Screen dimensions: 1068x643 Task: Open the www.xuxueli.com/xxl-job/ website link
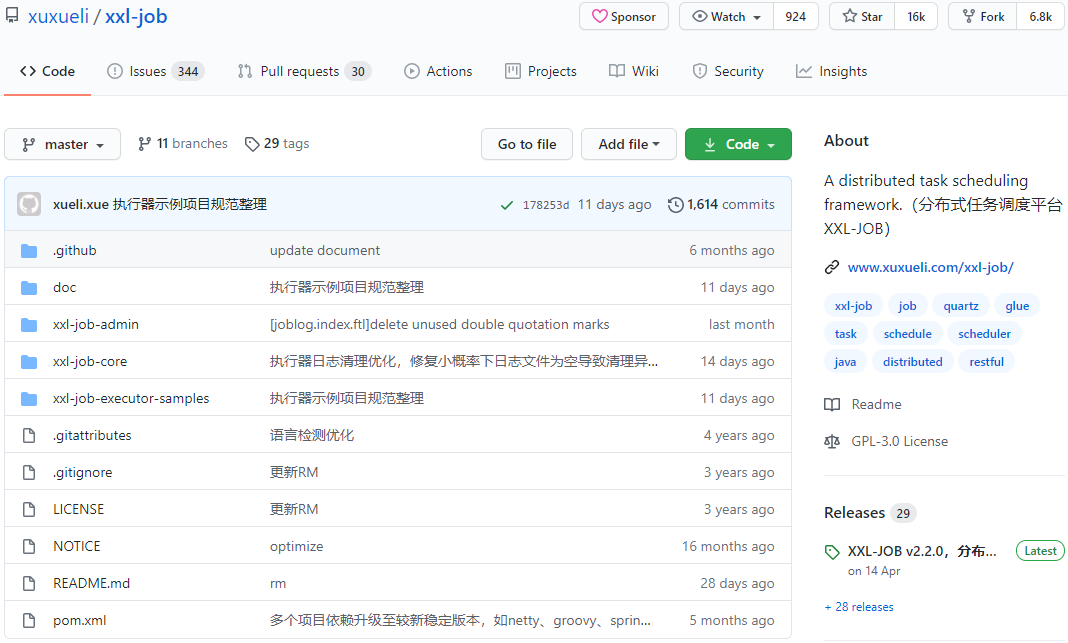930,267
